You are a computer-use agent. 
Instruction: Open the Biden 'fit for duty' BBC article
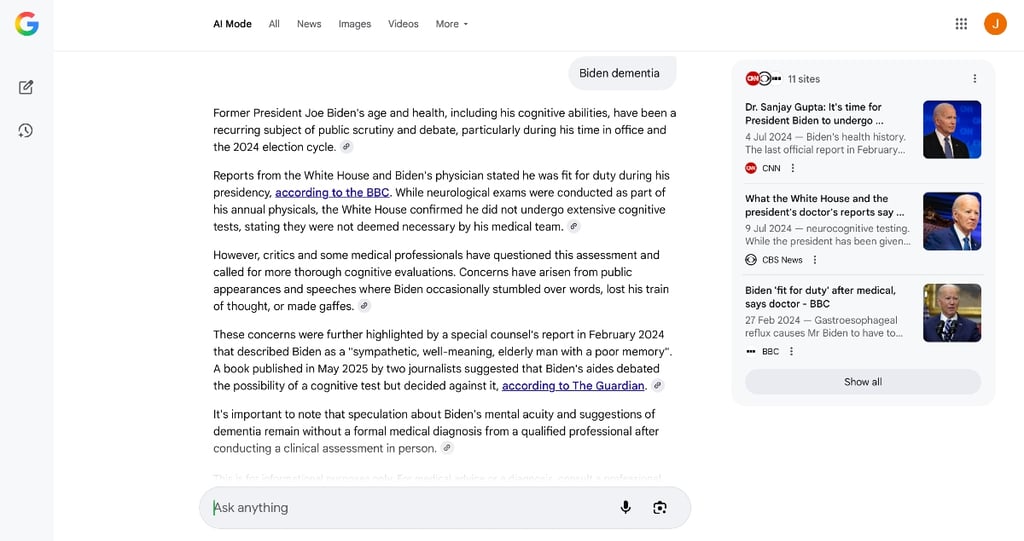[x=821, y=297]
